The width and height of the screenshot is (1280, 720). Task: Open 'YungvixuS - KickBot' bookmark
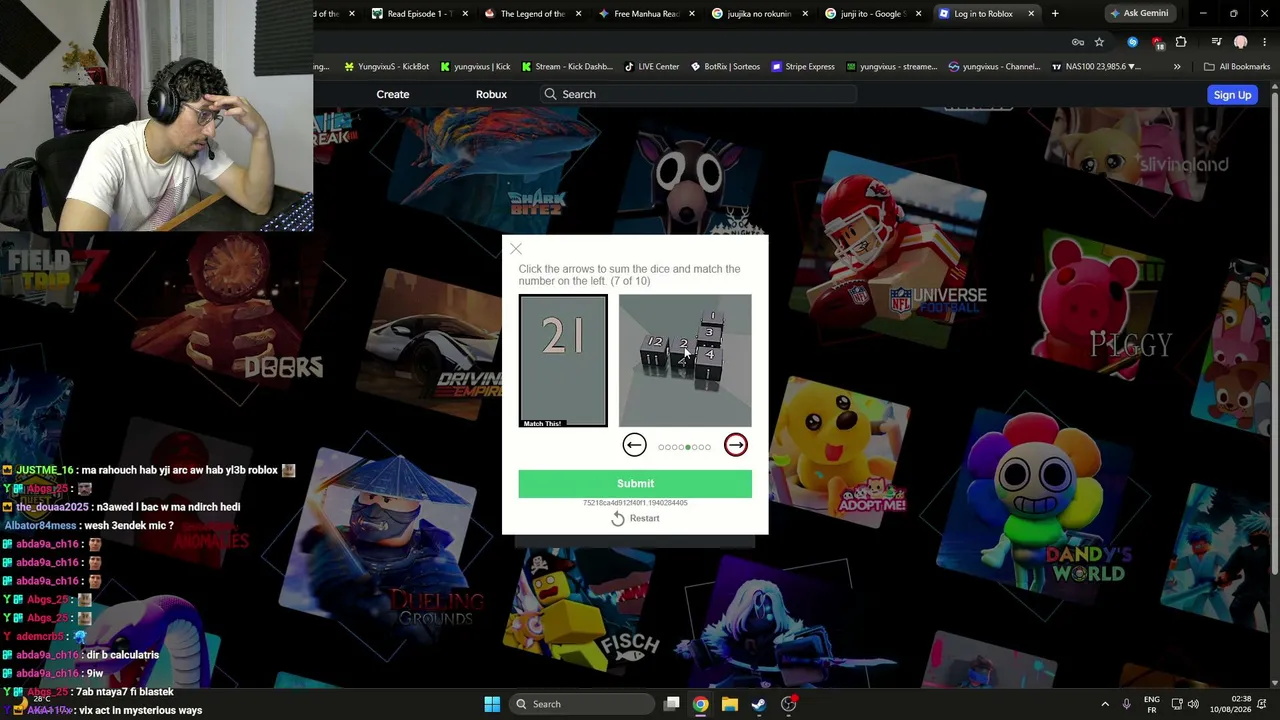pyautogui.click(x=386, y=67)
